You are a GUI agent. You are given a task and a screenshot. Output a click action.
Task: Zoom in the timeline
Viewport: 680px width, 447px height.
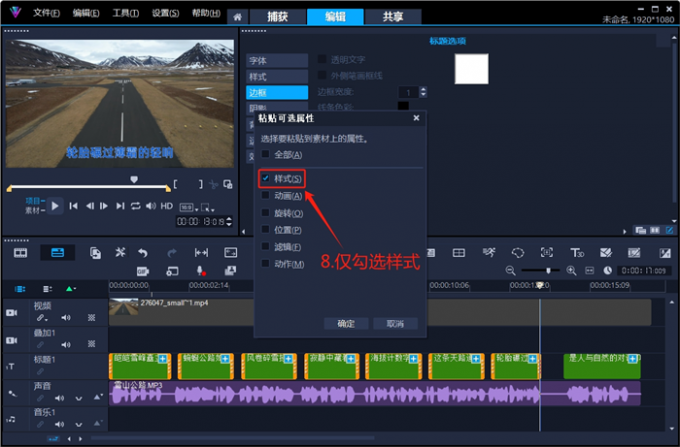[571, 271]
